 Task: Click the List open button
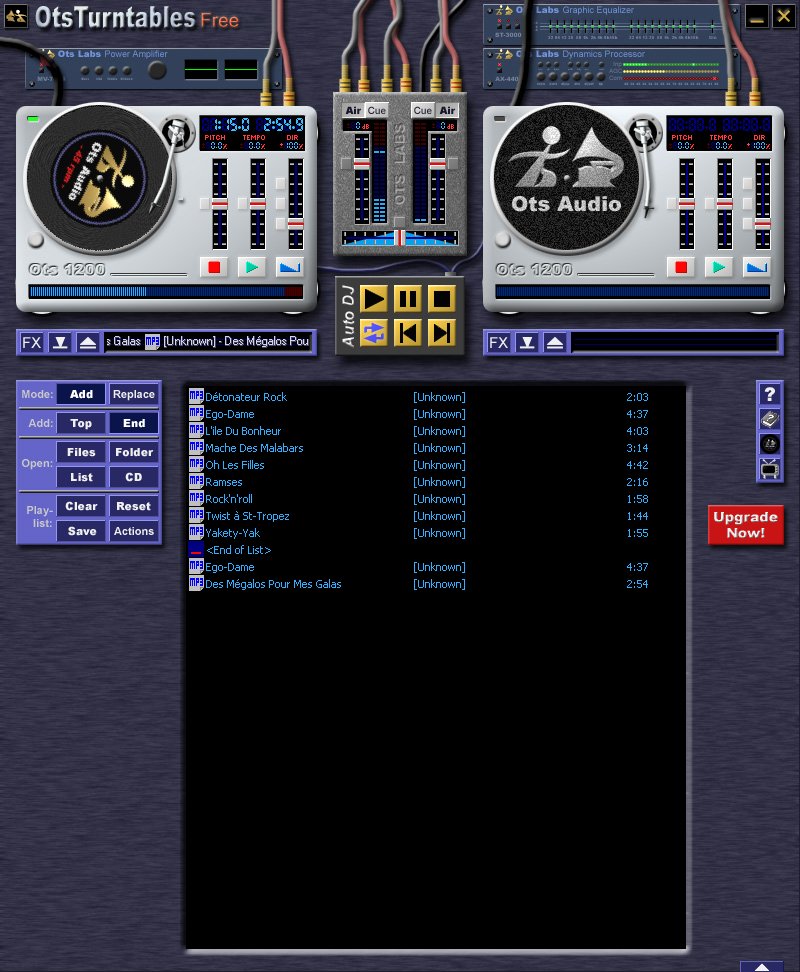click(x=81, y=477)
